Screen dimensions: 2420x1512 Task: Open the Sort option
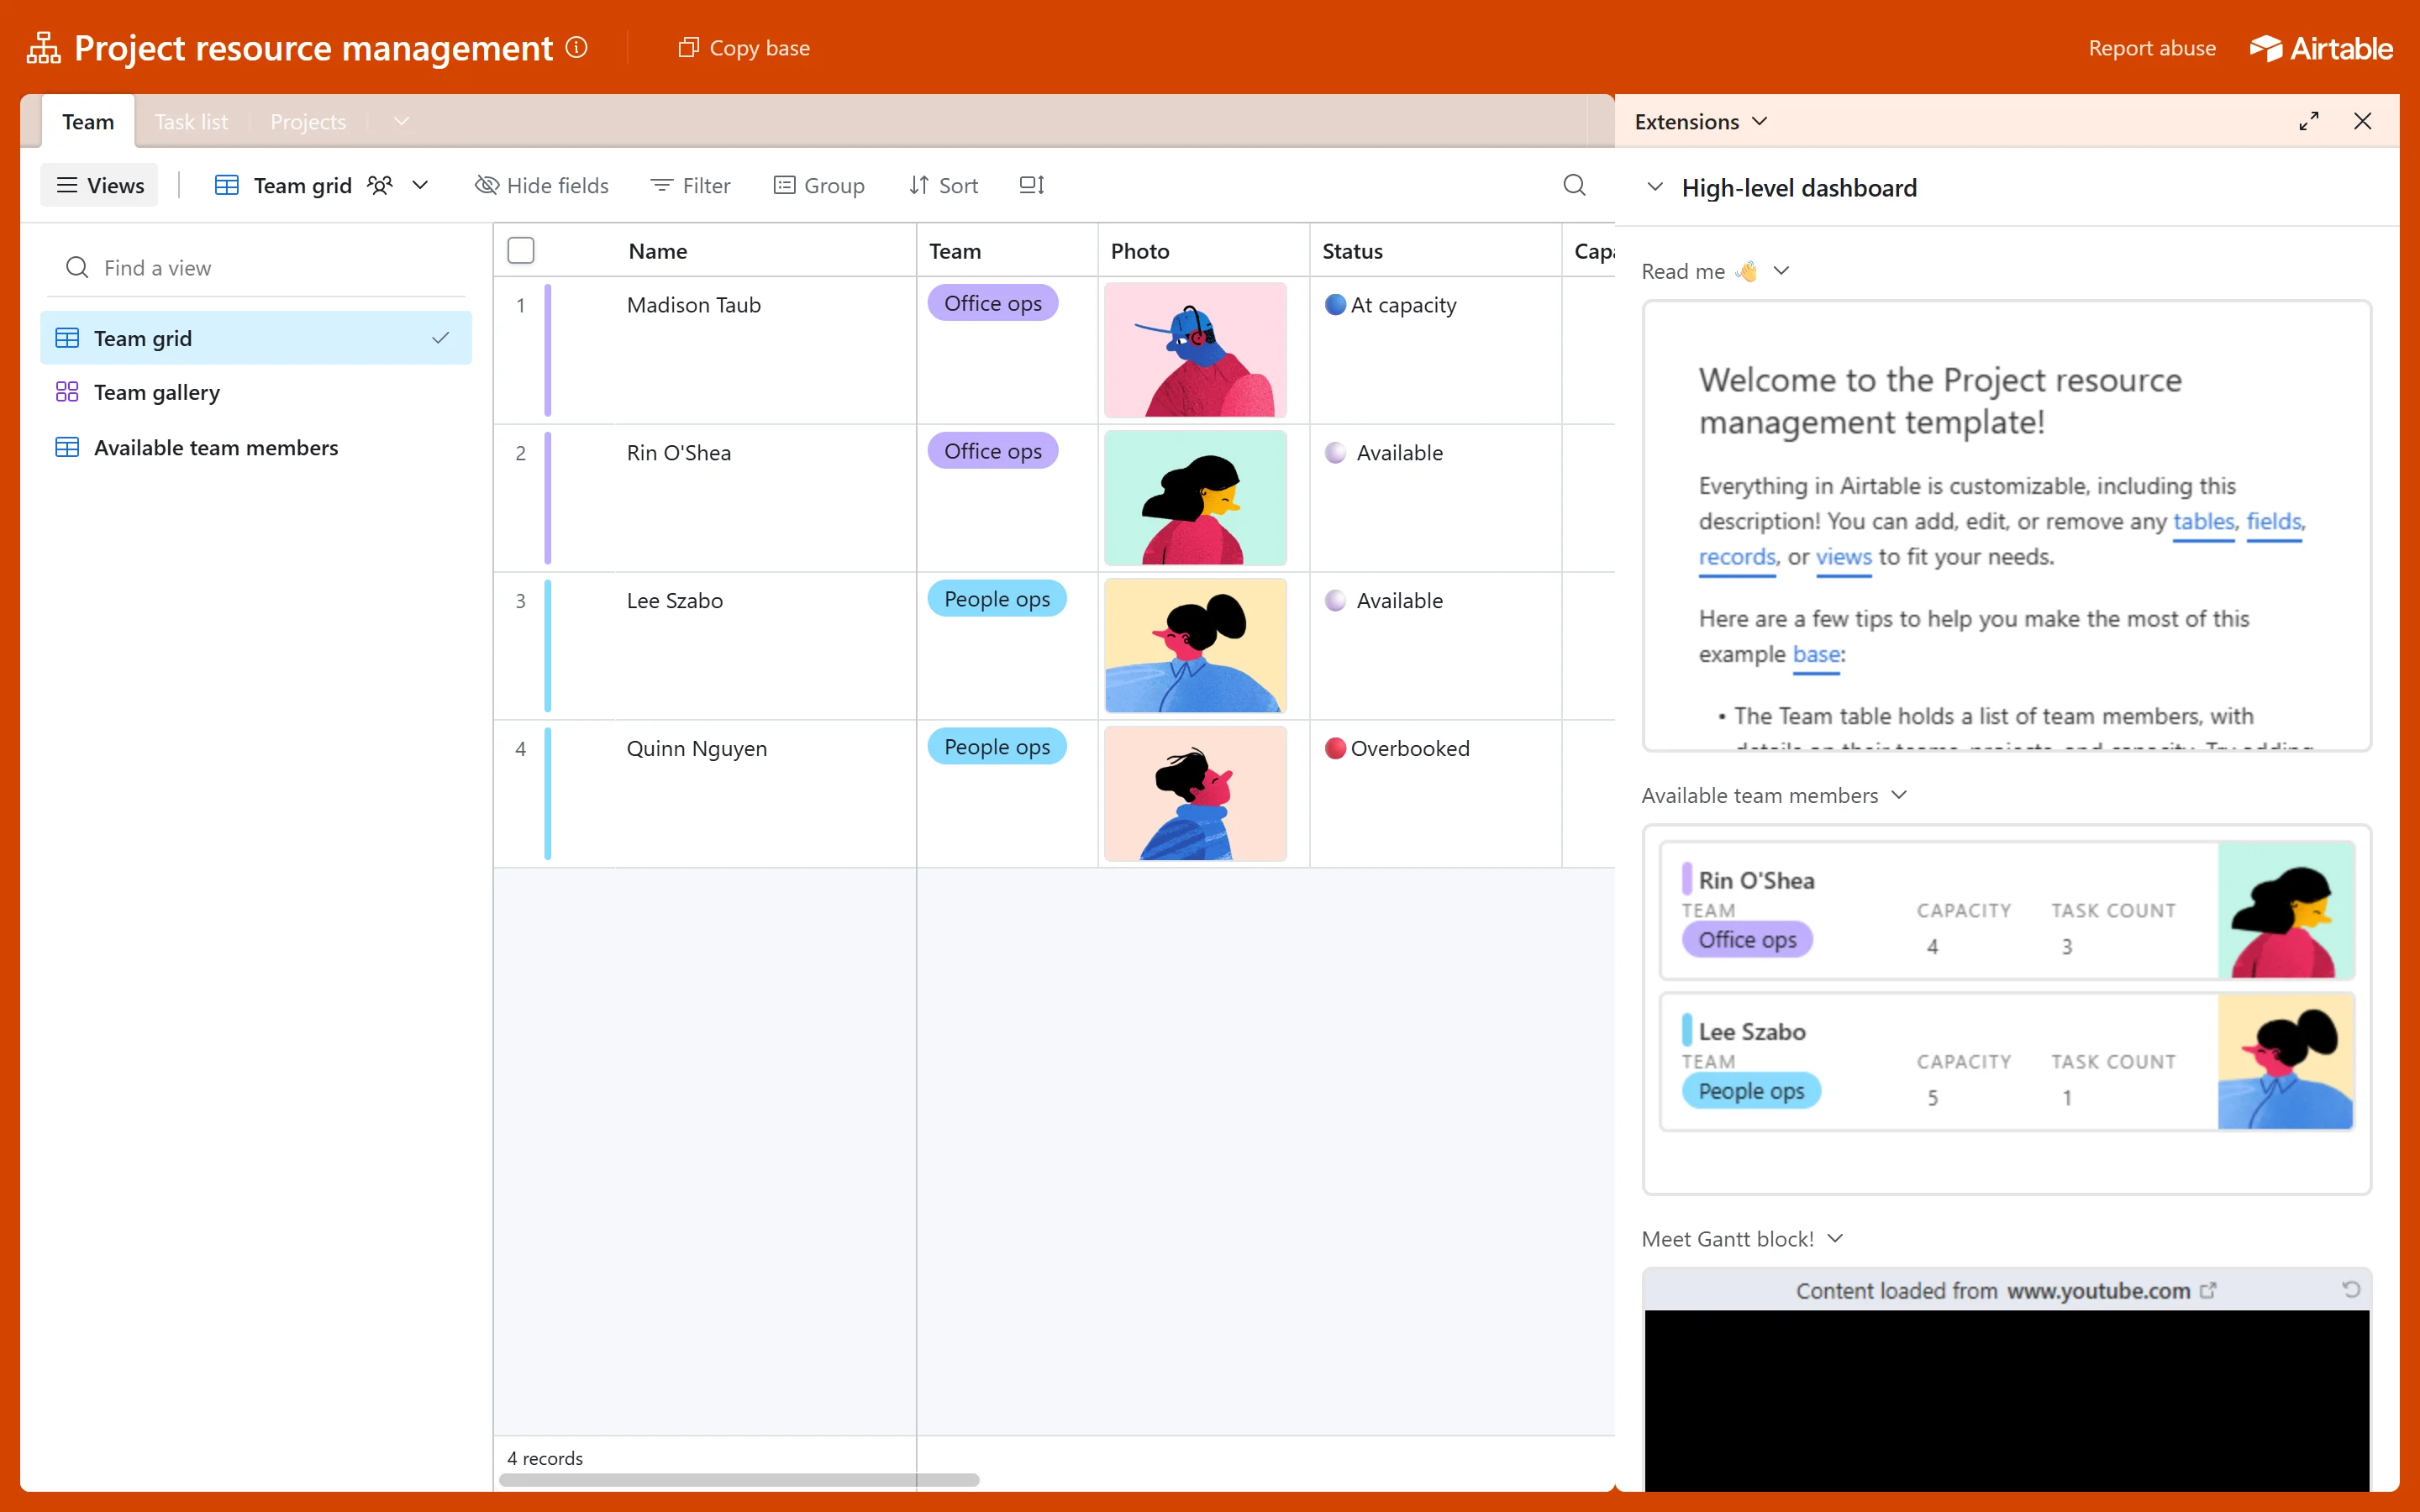[x=943, y=185]
